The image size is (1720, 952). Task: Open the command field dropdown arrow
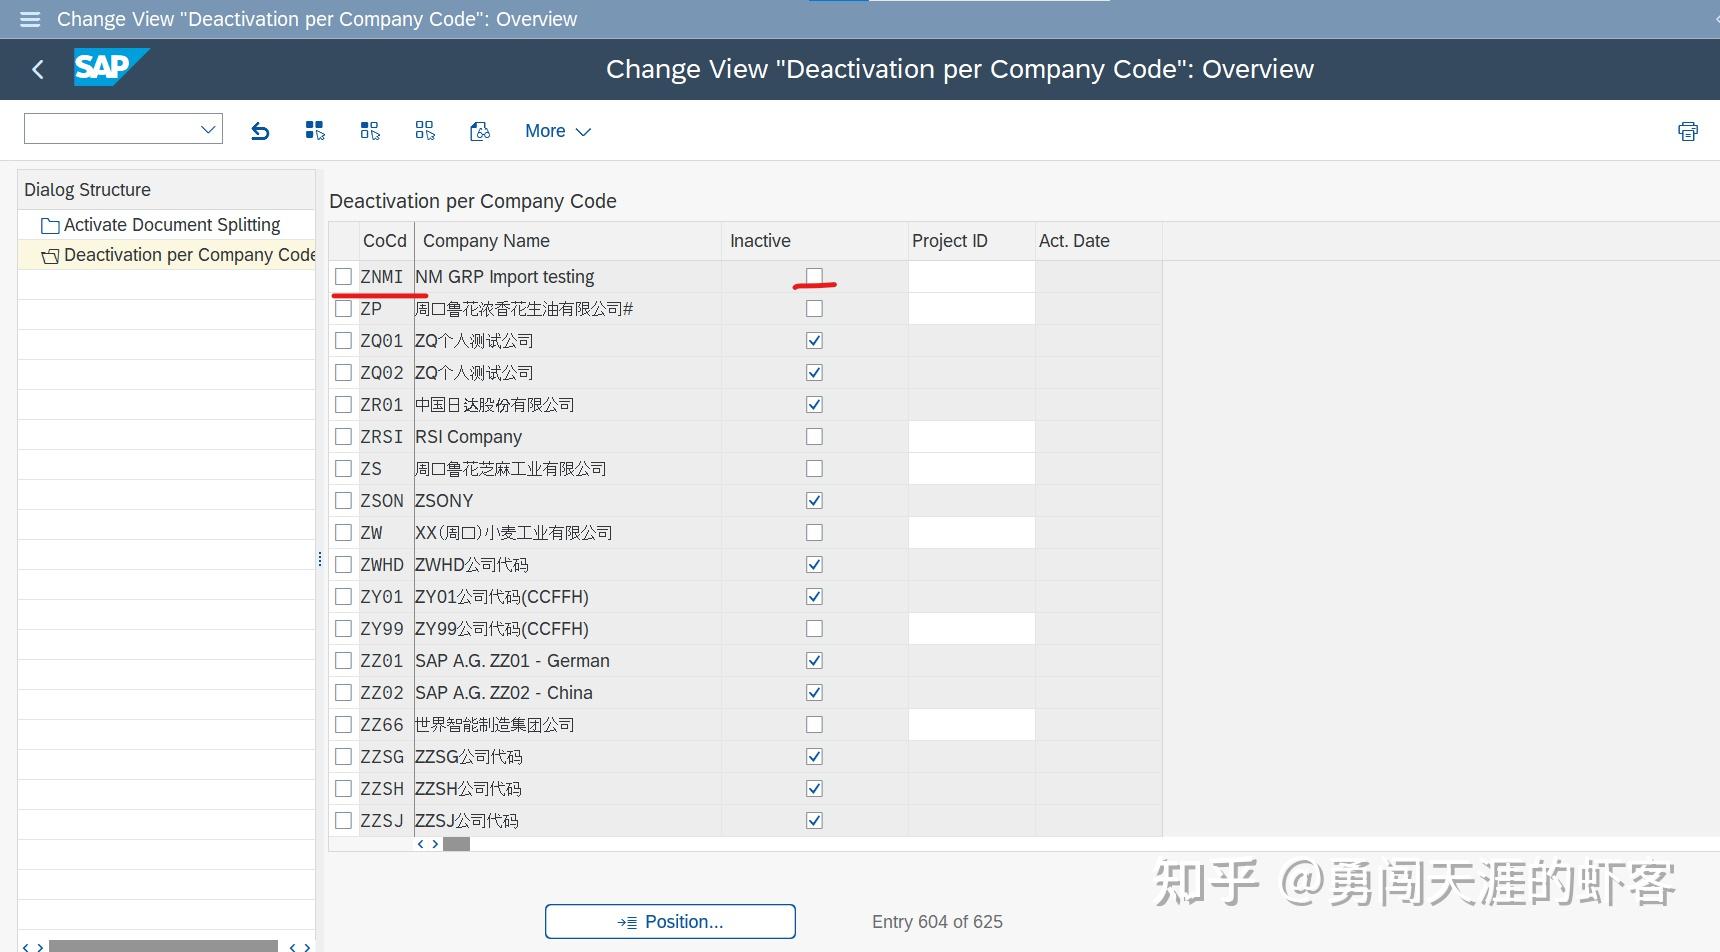(x=207, y=128)
